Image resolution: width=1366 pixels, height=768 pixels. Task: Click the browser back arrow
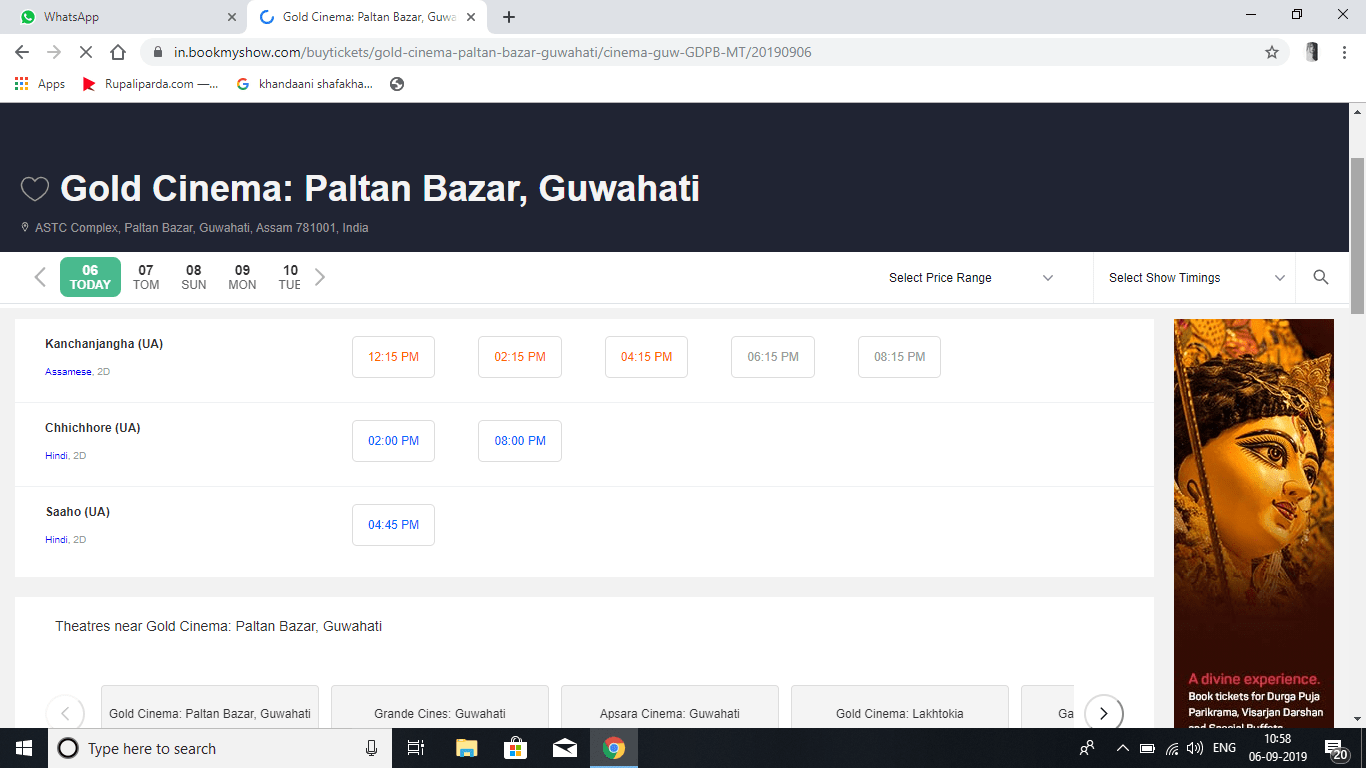pos(22,52)
